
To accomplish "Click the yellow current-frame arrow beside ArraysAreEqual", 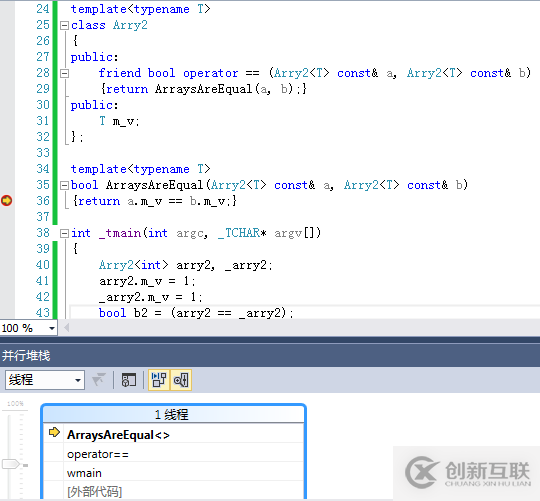I will tap(54, 432).
